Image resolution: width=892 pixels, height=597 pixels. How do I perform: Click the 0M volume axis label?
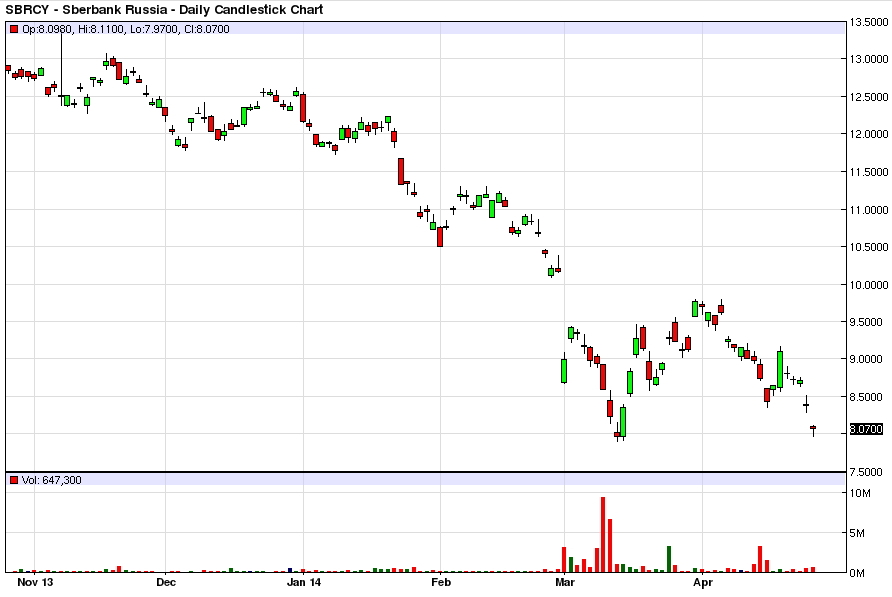[857, 573]
